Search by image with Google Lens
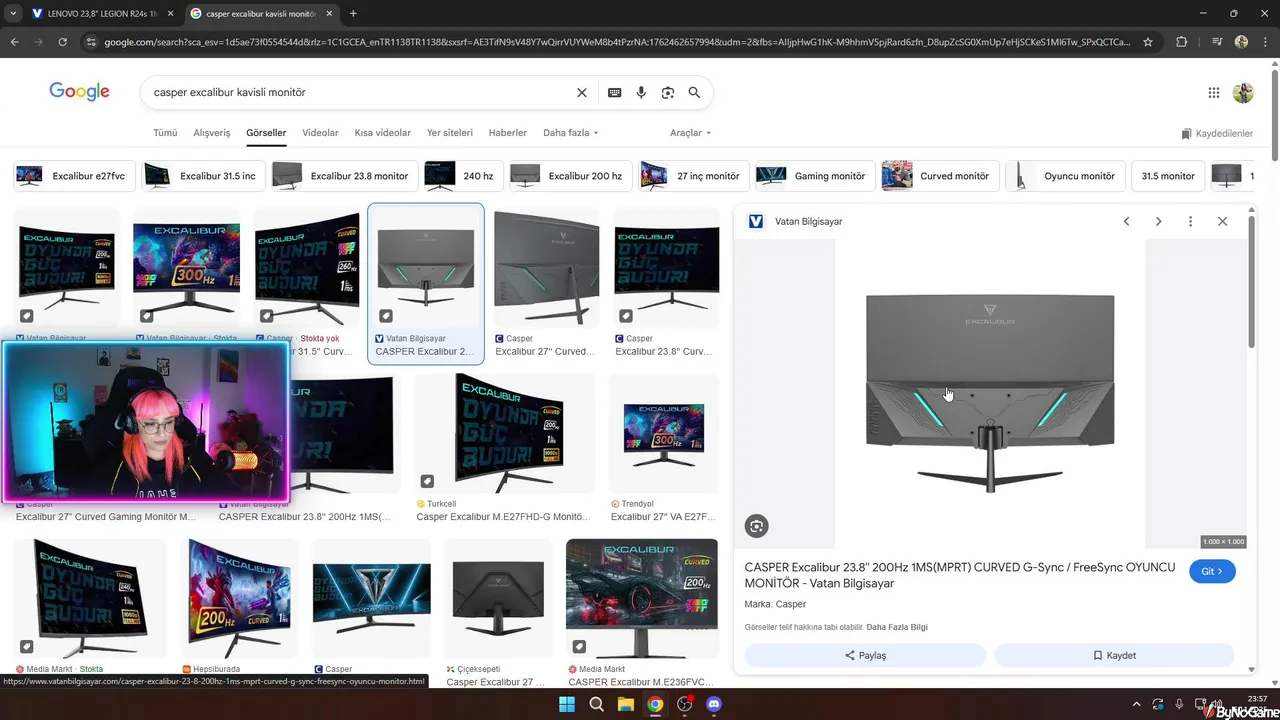The width and height of the screenshot is (1280, 720). 668,92
